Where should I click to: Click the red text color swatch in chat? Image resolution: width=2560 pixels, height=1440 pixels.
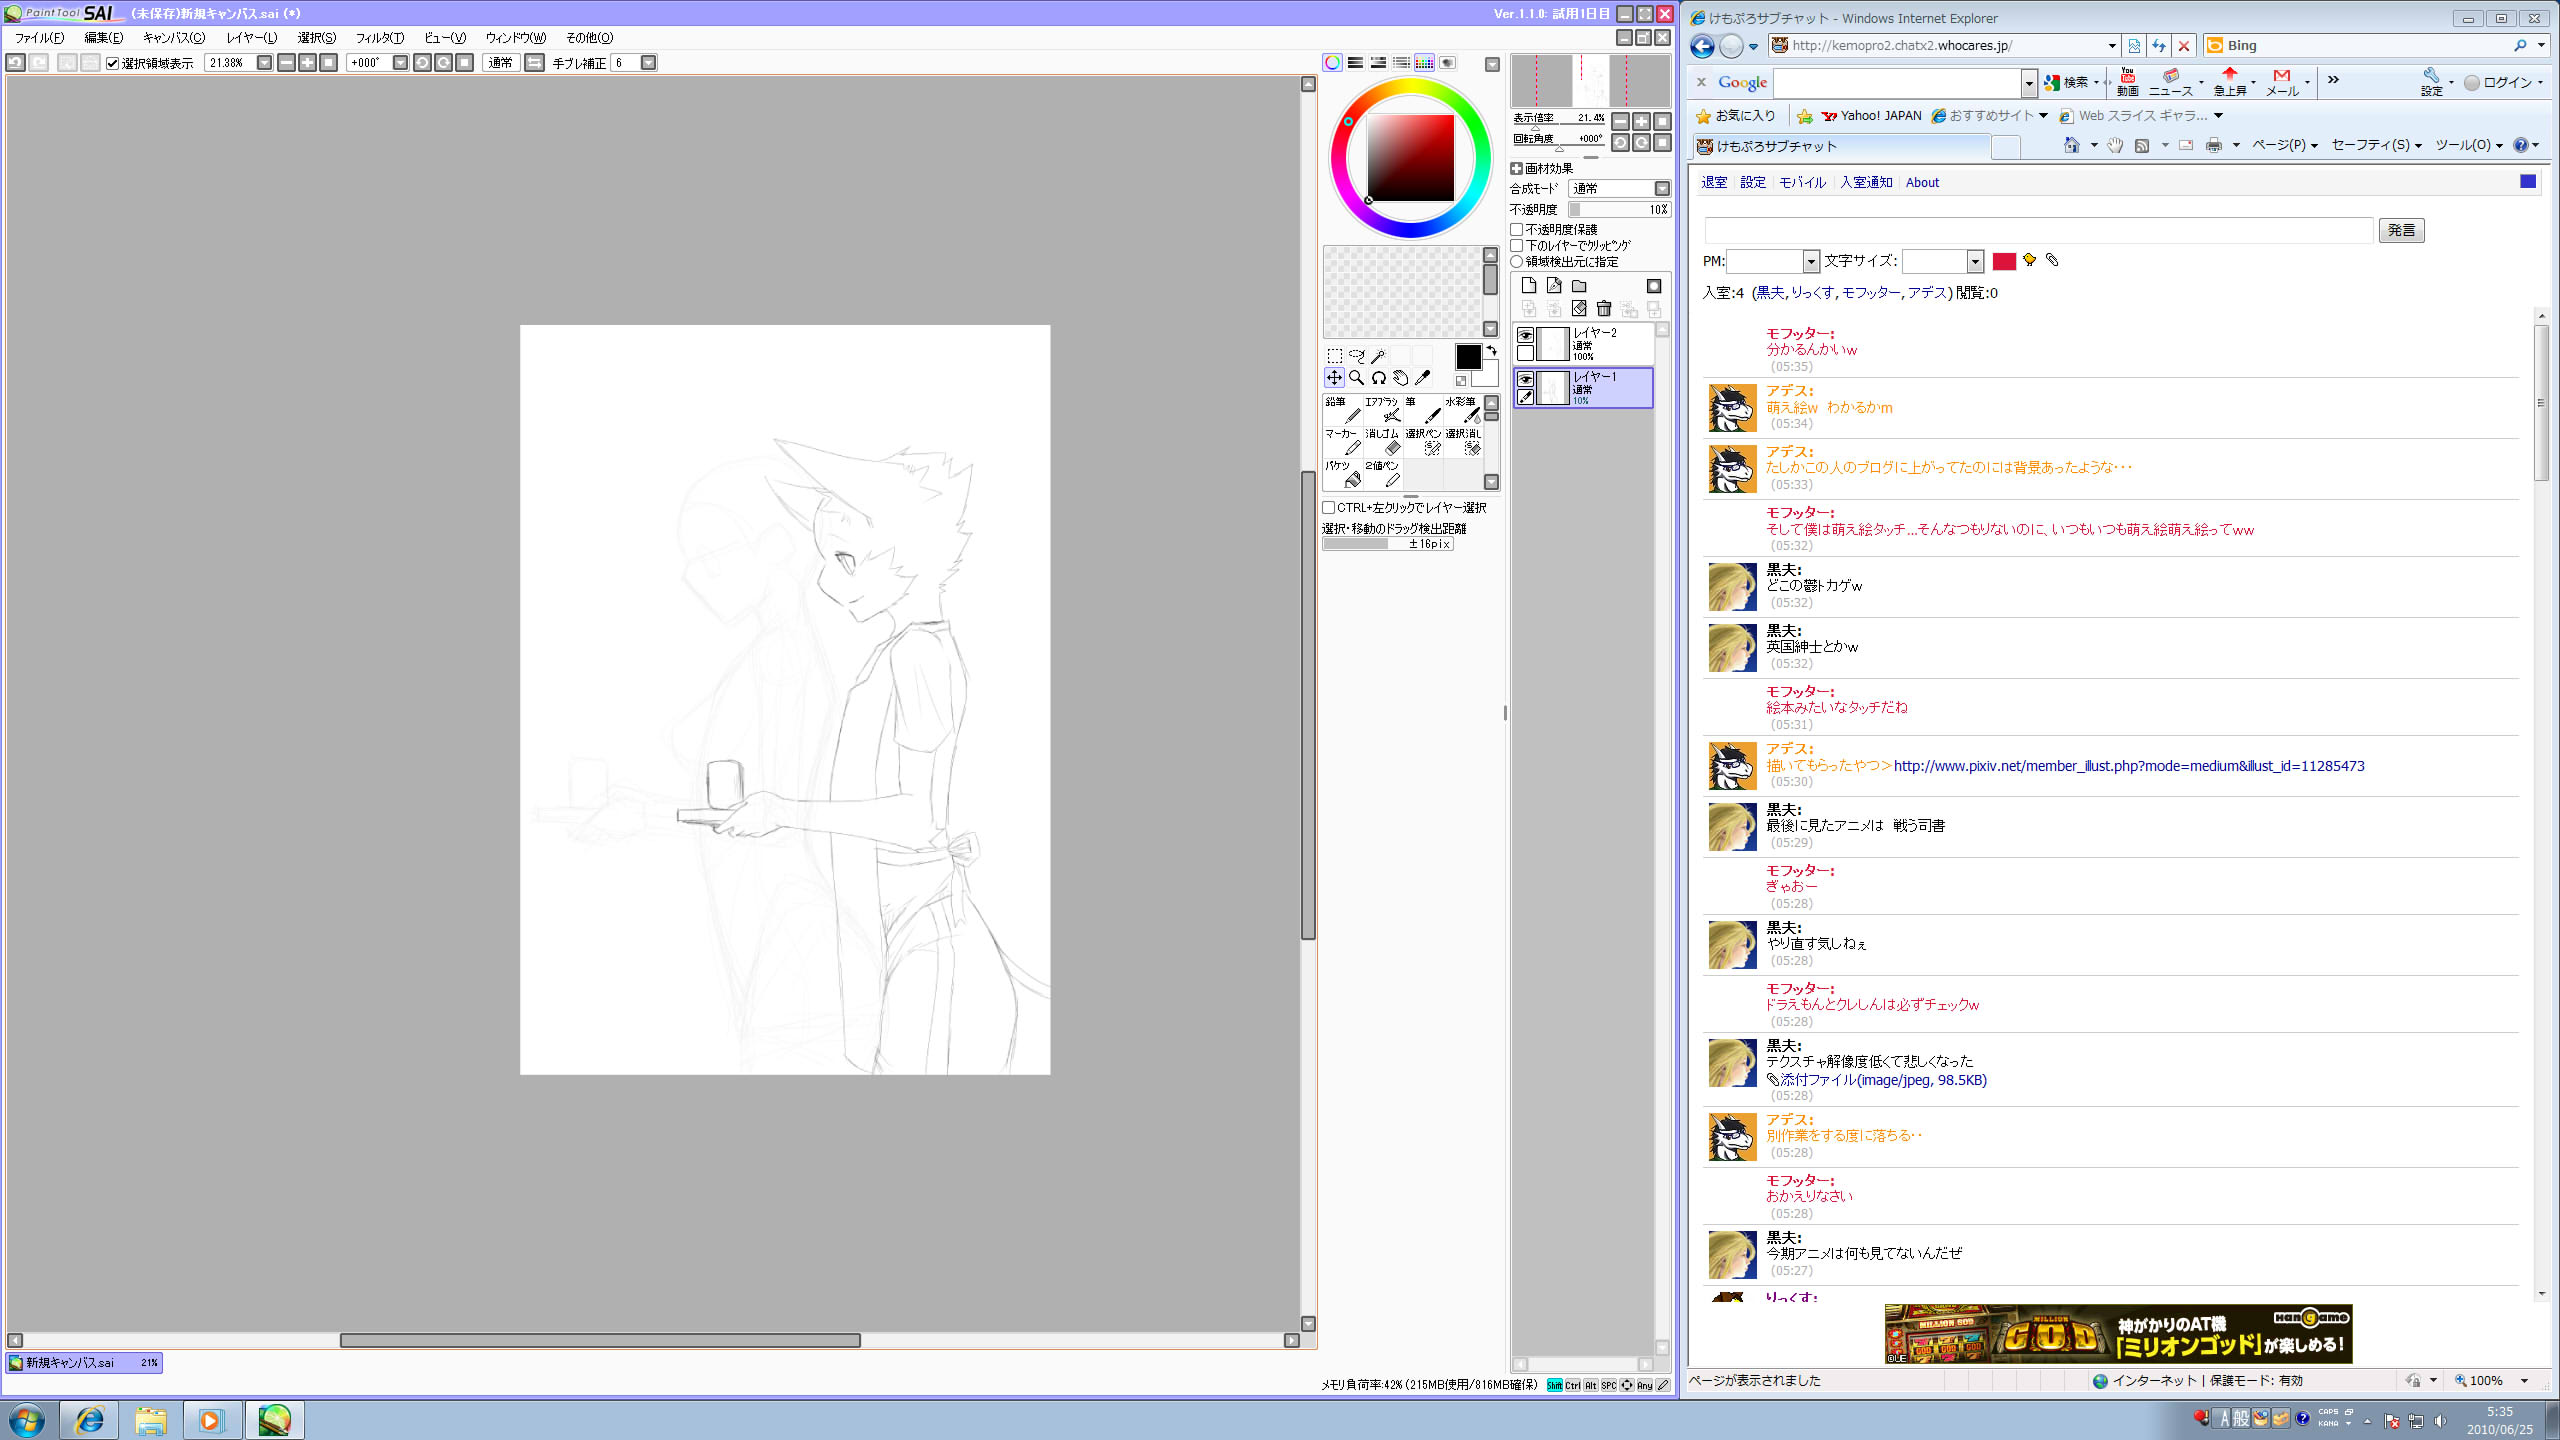[2004, 261]
